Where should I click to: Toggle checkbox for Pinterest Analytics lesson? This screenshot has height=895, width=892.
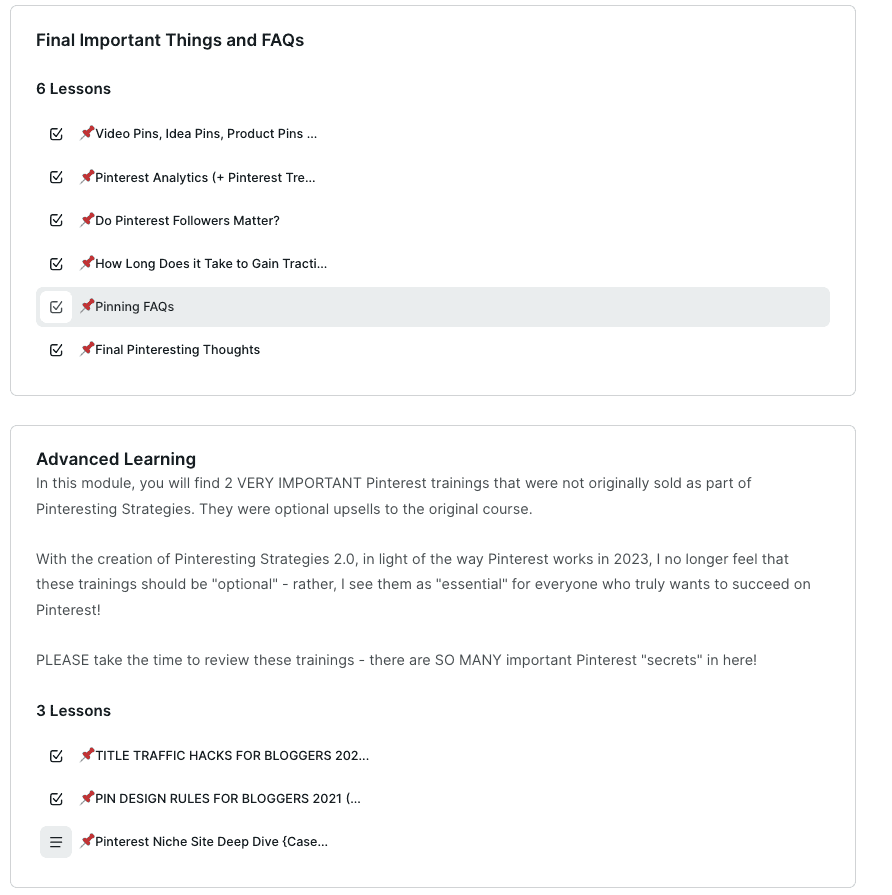[x=56, y=176]
